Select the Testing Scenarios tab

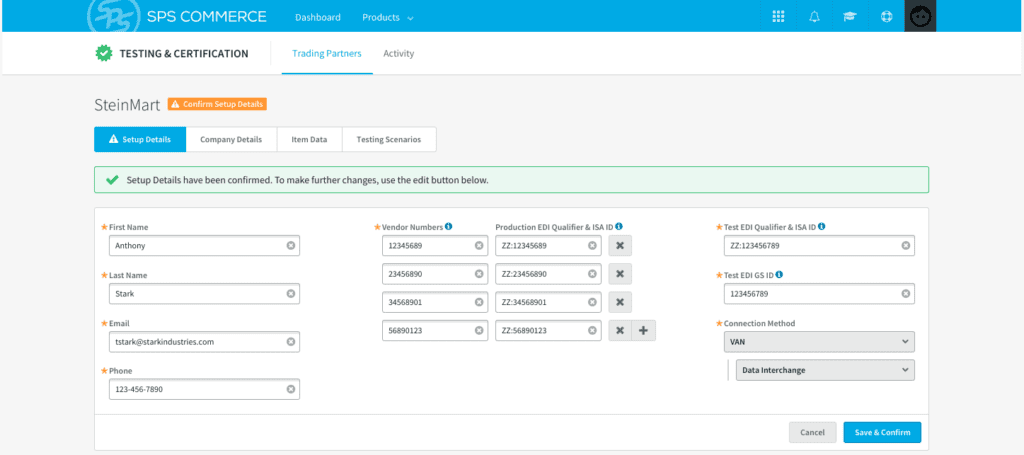click(x=389, y=139)
